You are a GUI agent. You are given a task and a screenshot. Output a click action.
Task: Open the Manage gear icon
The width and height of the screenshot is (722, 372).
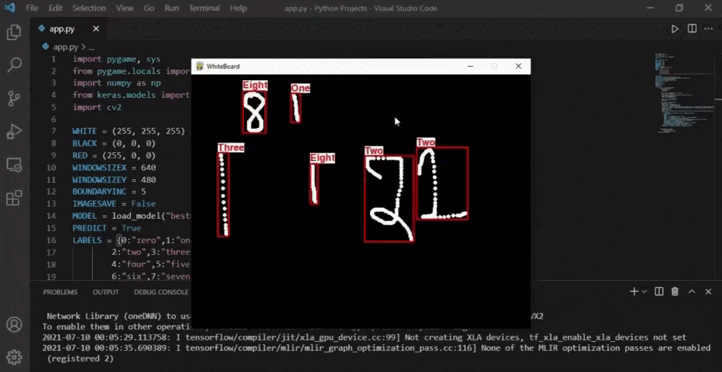pyautogui.click(x=14, y=357)
